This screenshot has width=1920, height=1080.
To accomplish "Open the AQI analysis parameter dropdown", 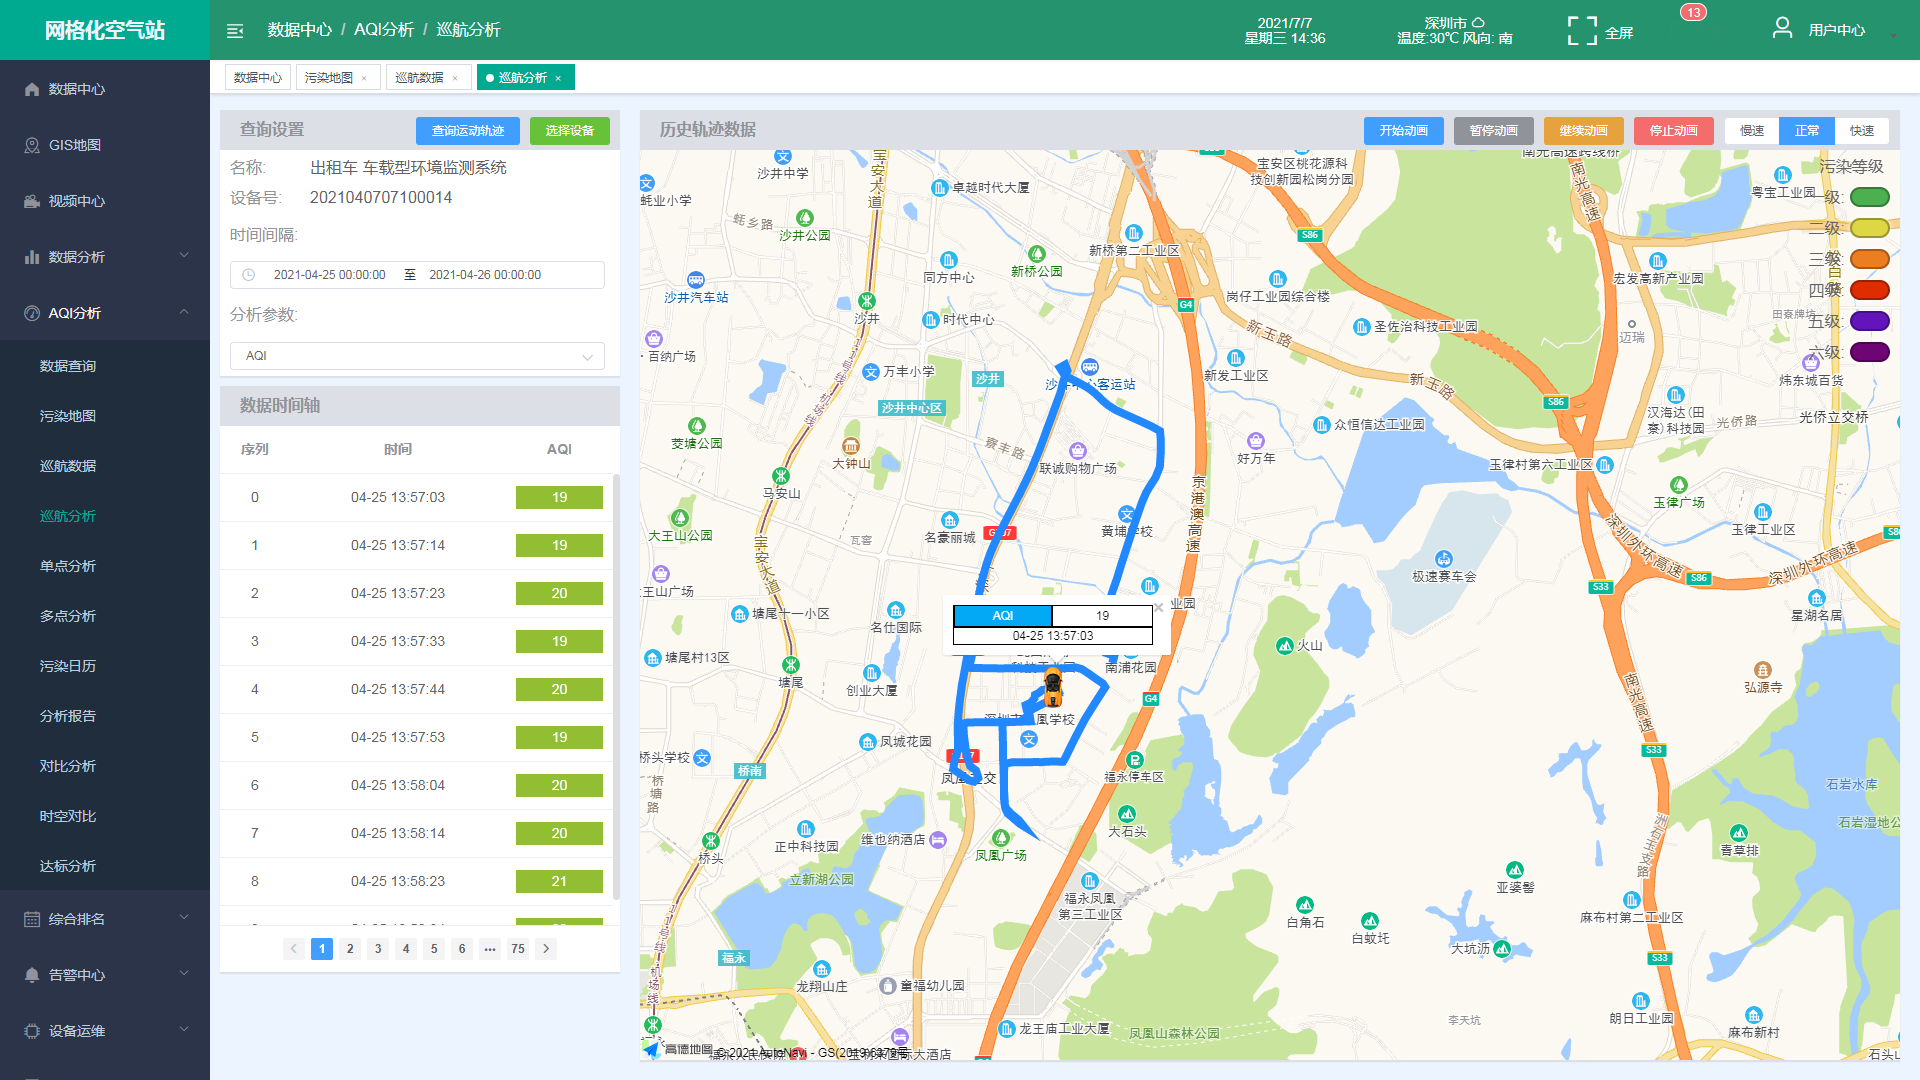I will (417, 356).
